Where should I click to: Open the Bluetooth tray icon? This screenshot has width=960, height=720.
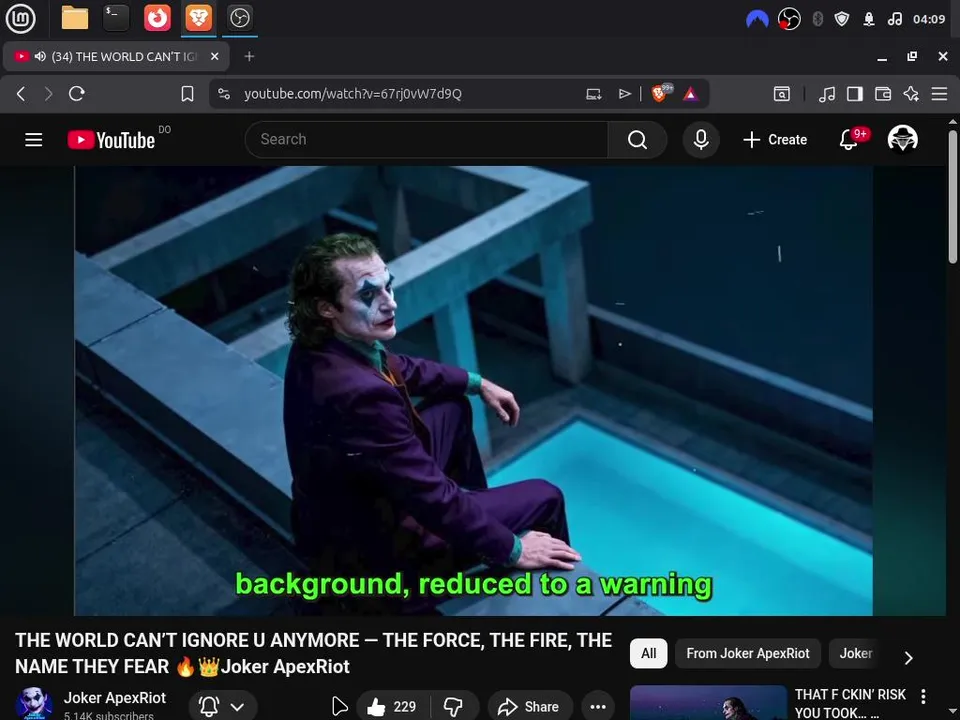(x=817, y=20)
